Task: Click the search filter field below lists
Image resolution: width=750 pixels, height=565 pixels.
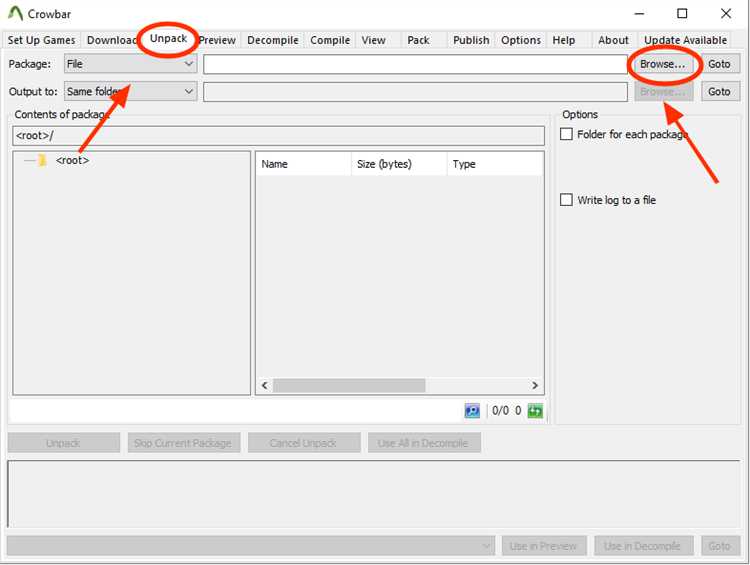Action: click(235, 410)
